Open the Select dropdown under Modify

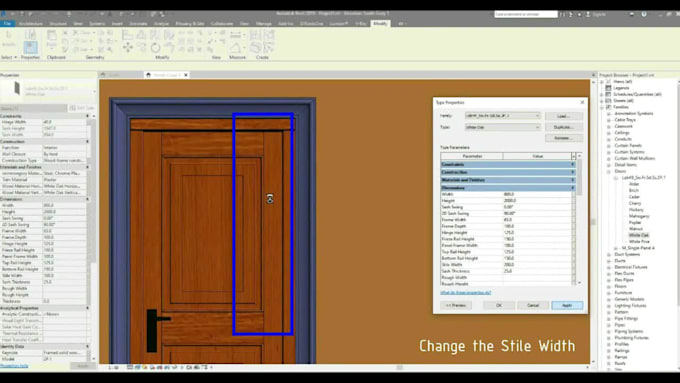click(9, 57)
